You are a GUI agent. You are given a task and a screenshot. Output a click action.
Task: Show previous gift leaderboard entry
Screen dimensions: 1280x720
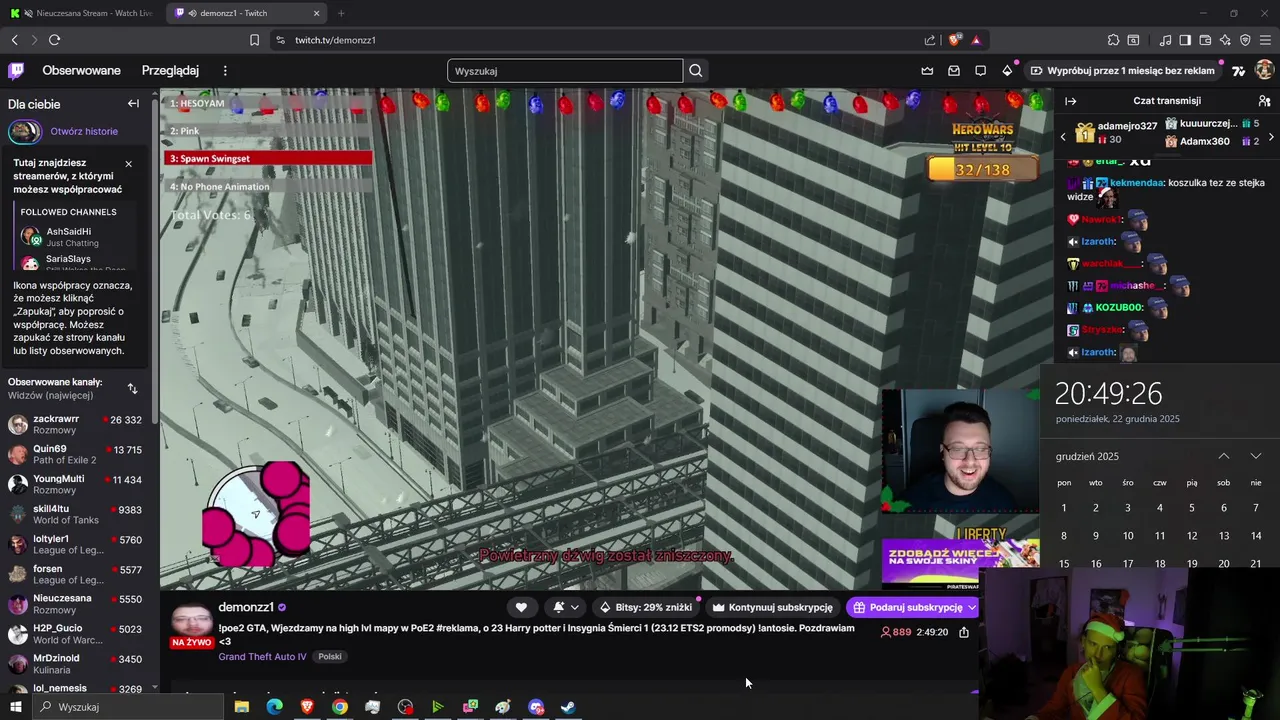click(1063, 137)
